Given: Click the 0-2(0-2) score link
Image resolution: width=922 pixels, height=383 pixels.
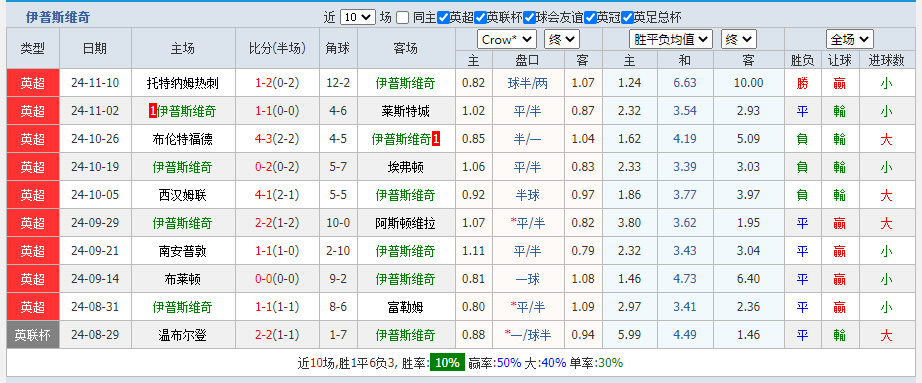Looking at the screenshot, I should tap(277, 167).
